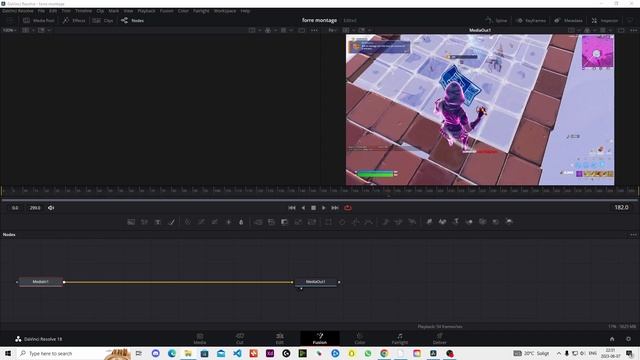Add a Matte Control node

click(284, 222)
